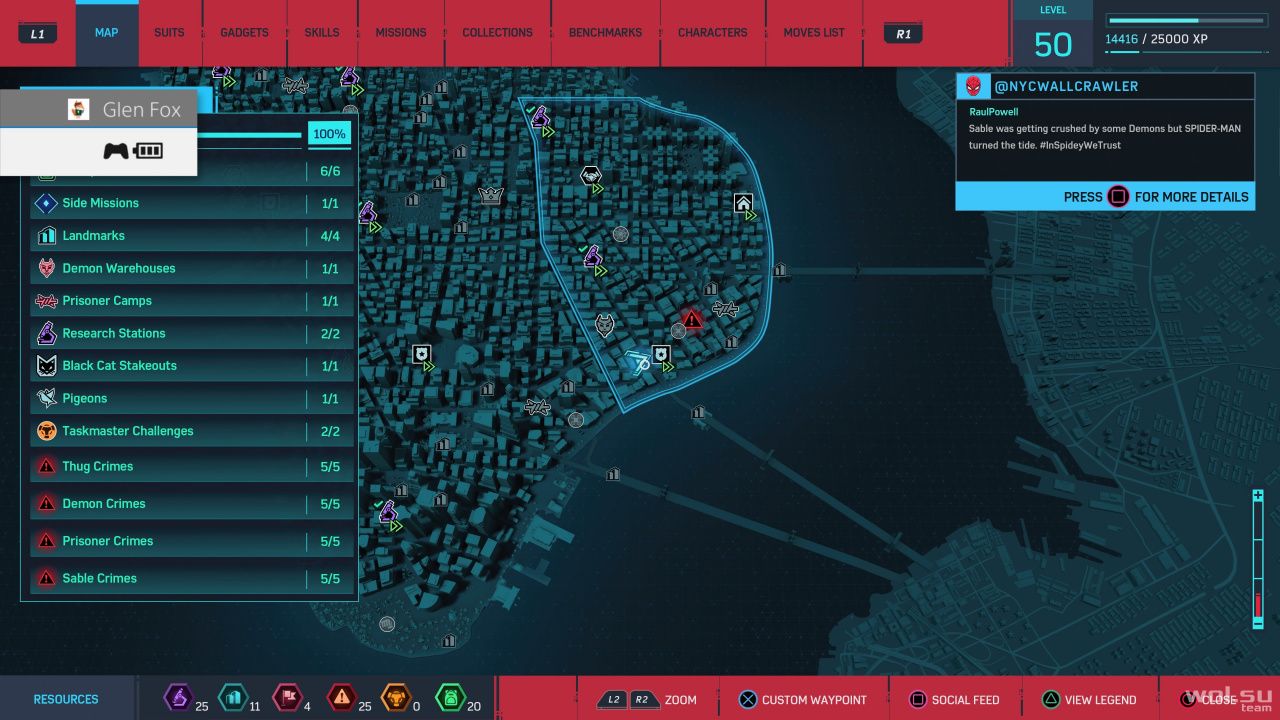1280x720 pixels.
Task: Switch to the SUITS tab
Action: click(169, 33)
